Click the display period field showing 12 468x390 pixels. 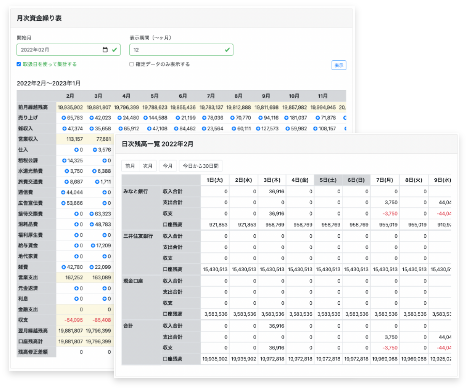click(181, 50)
